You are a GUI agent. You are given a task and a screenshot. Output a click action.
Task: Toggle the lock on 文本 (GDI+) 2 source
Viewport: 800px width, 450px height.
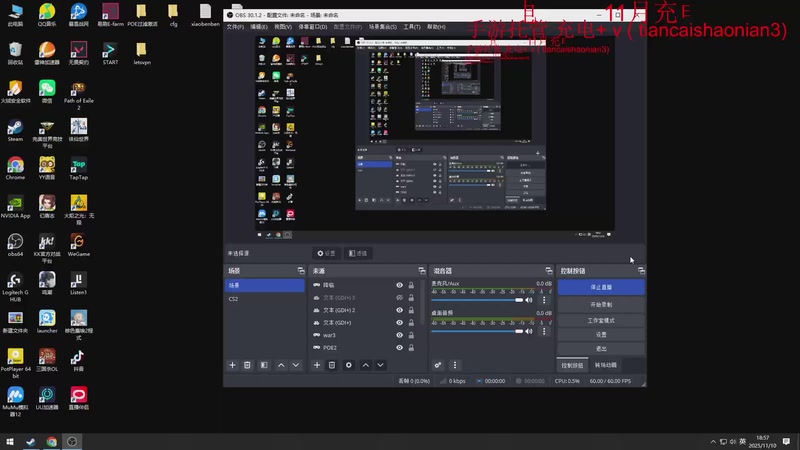(411, 310)
